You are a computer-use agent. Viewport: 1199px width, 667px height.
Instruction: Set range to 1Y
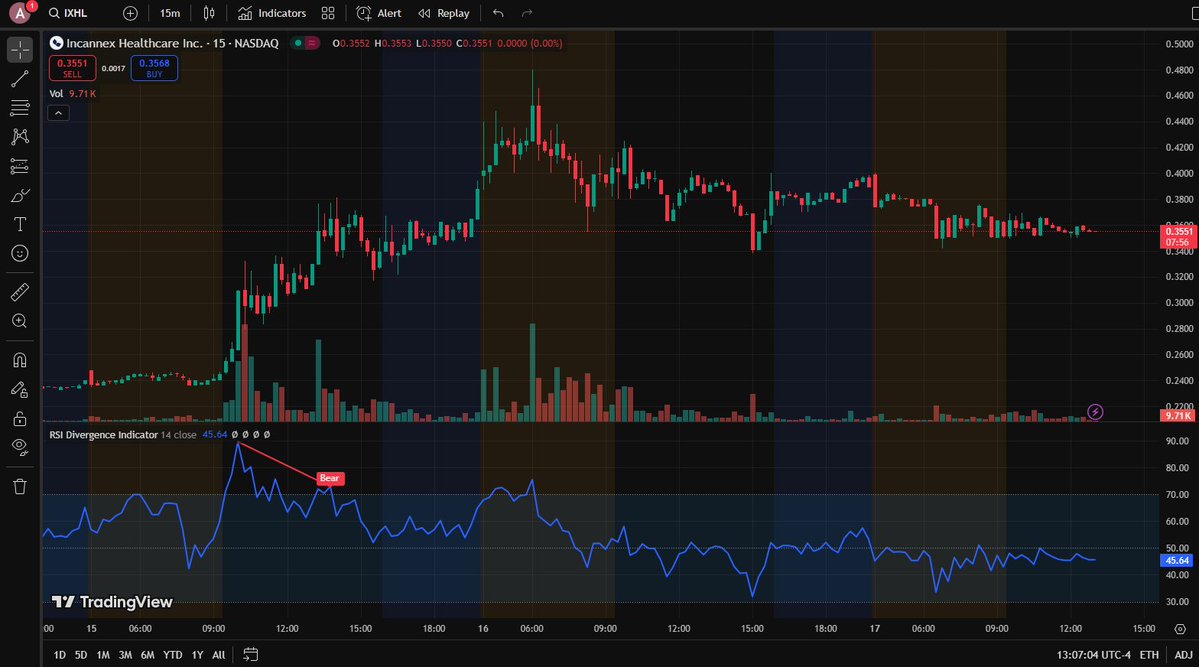(197, 655)
